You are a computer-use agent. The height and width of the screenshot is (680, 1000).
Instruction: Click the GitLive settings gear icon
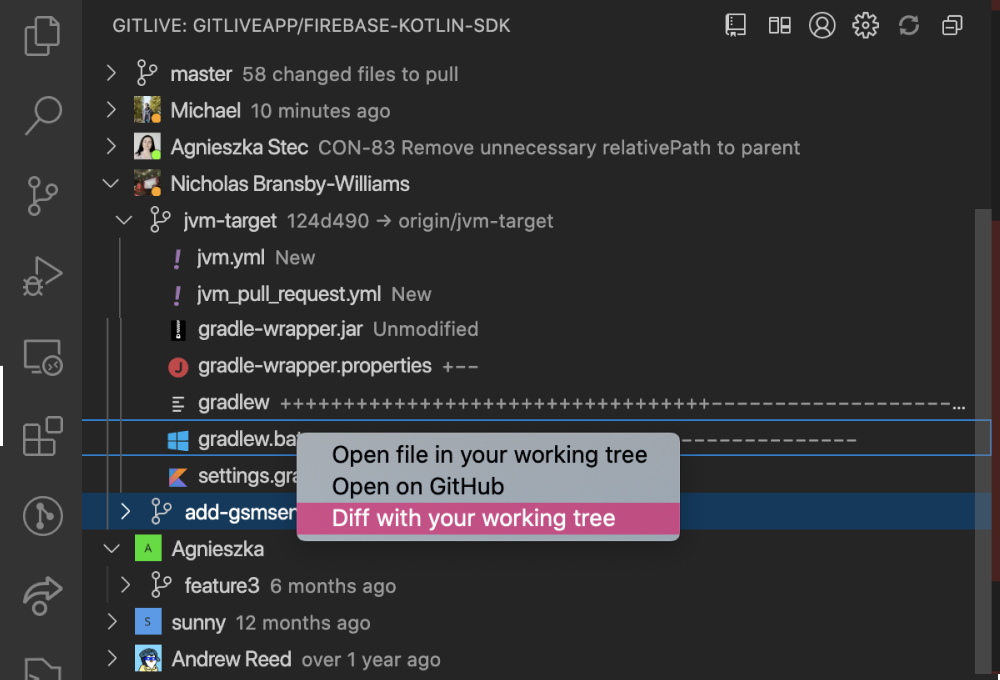click(865, 25)
